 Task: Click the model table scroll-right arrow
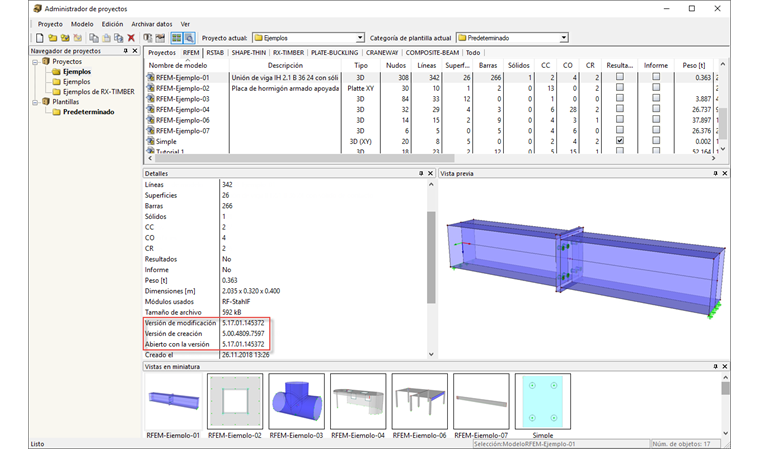(713, 159)
